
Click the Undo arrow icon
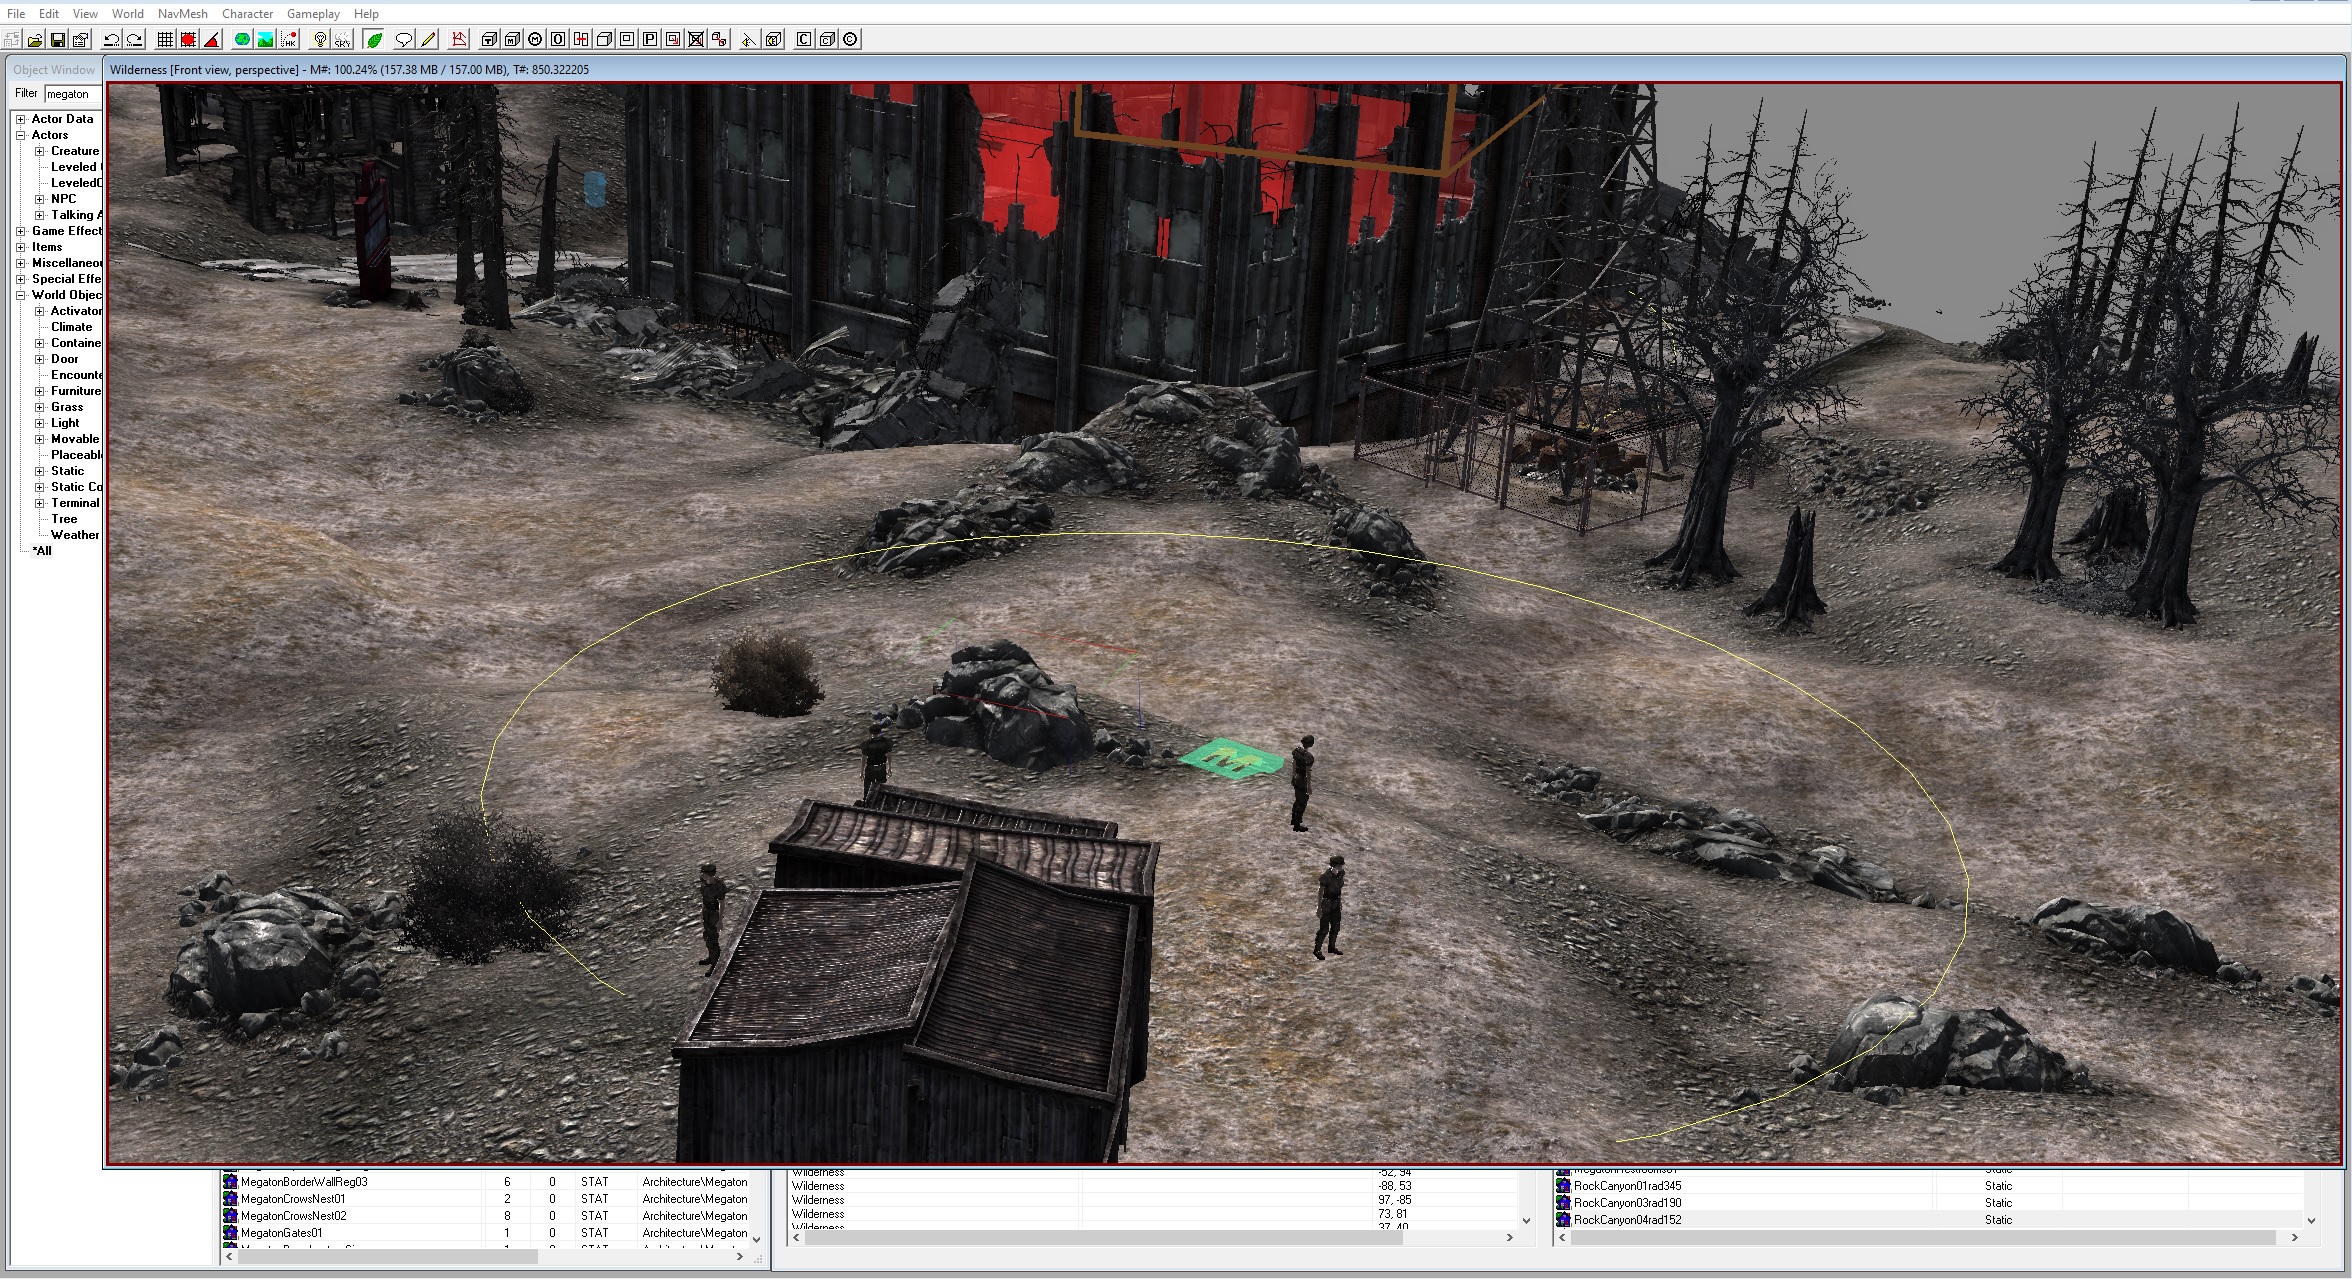coord(111,40)
